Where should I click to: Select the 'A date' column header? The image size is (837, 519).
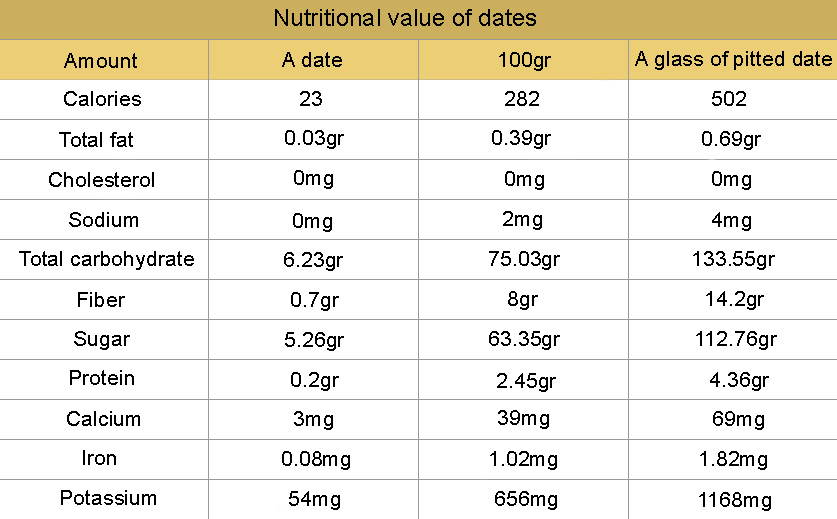coord(312,59)
